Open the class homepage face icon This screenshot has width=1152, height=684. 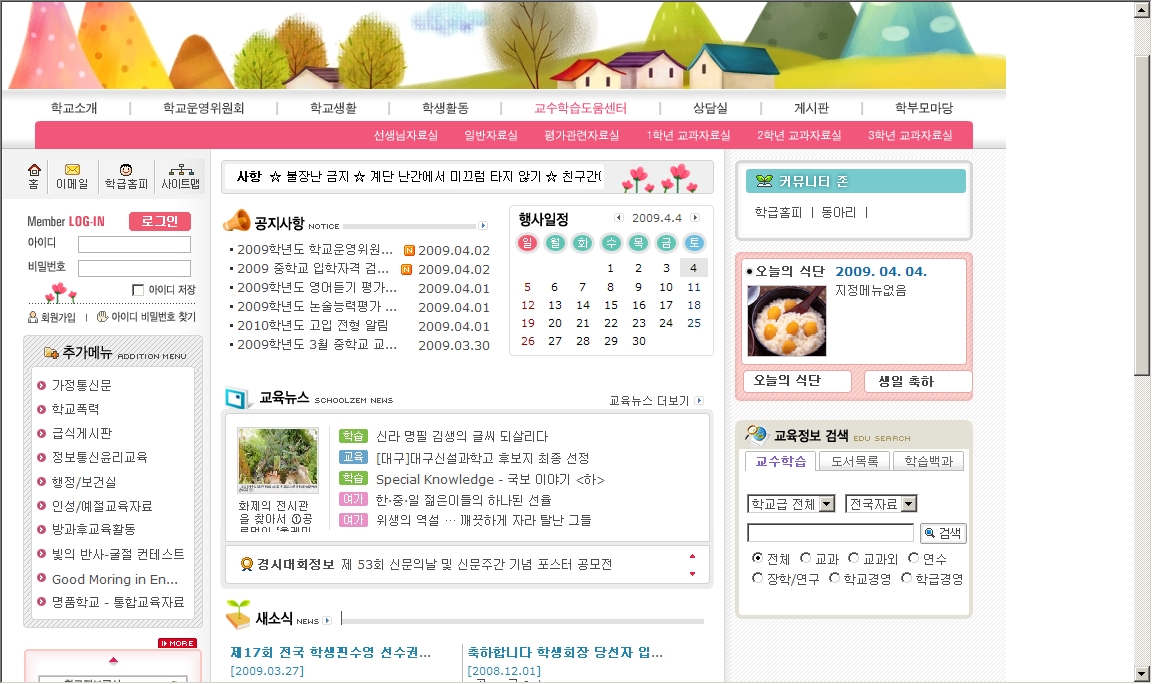click(126, 170)
